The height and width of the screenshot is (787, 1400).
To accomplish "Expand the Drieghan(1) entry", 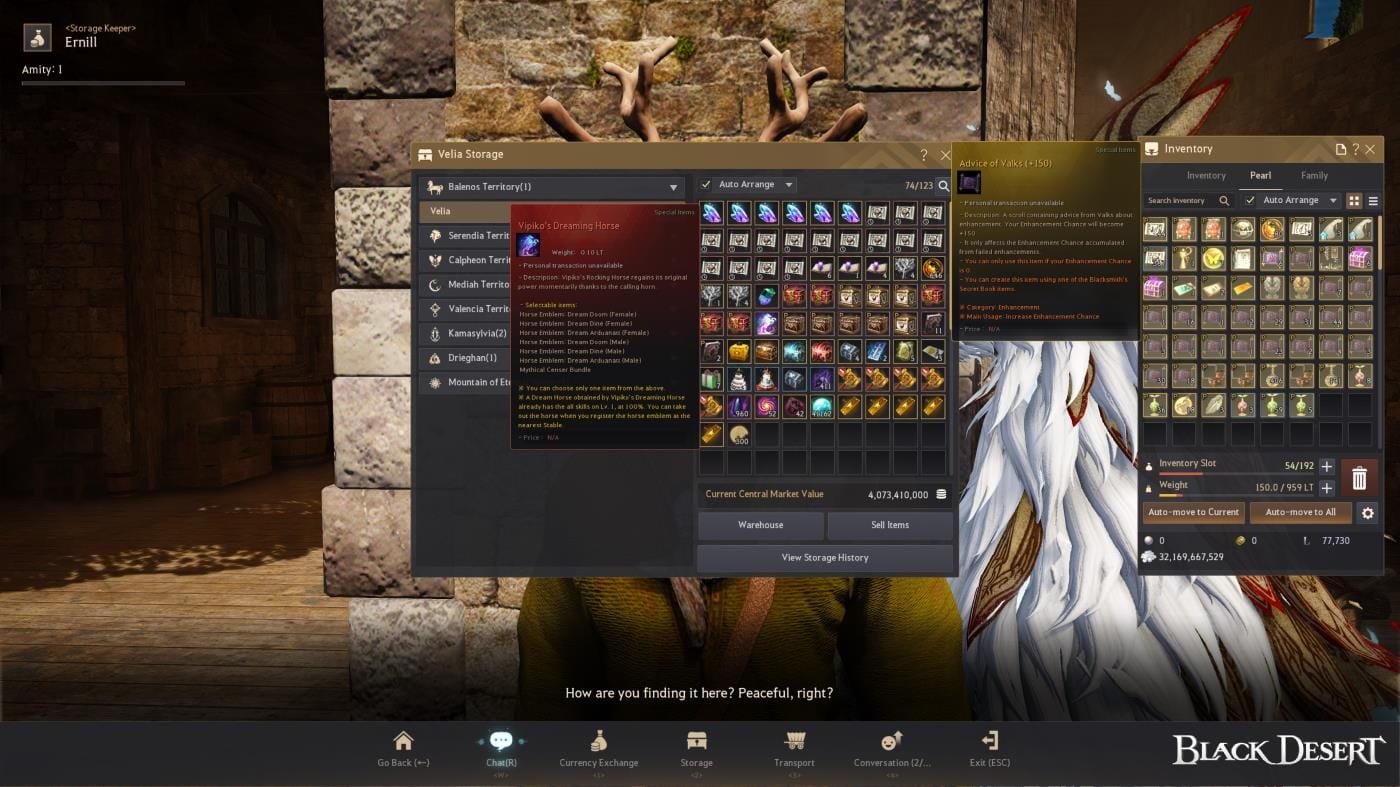I will point(465,358).
